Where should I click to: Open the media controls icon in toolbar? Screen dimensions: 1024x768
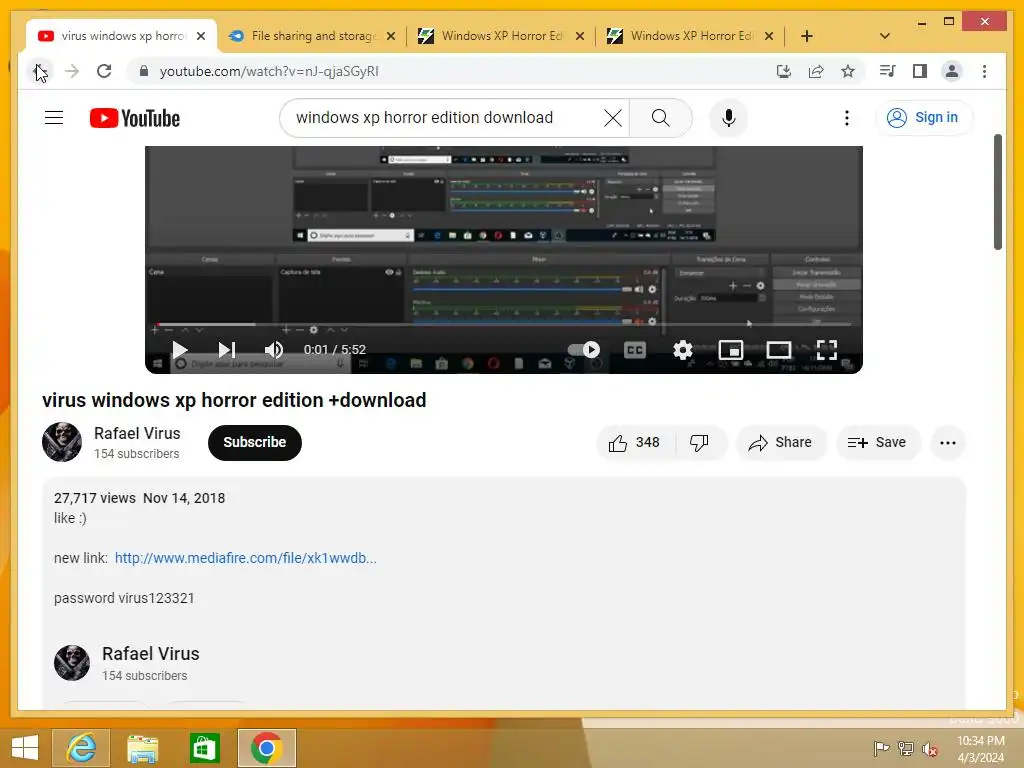click(888, 71)
